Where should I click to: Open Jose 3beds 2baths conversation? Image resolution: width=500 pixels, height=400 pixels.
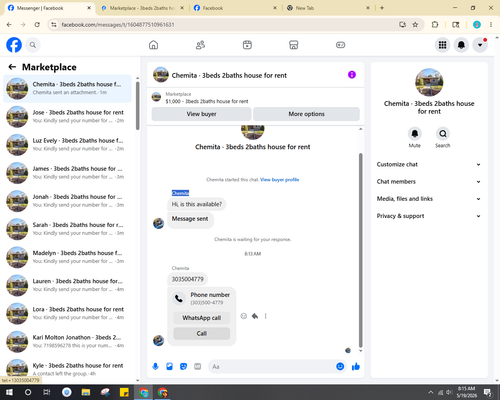[67, 117]
